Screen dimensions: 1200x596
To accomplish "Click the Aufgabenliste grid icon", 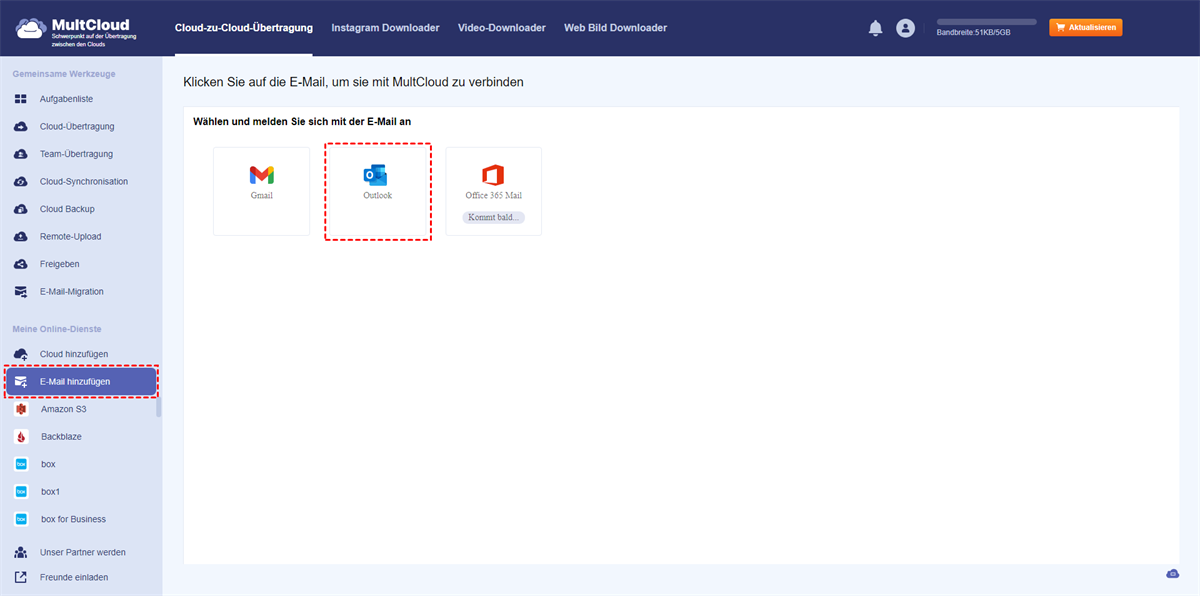I will click(x=20, y=99).
